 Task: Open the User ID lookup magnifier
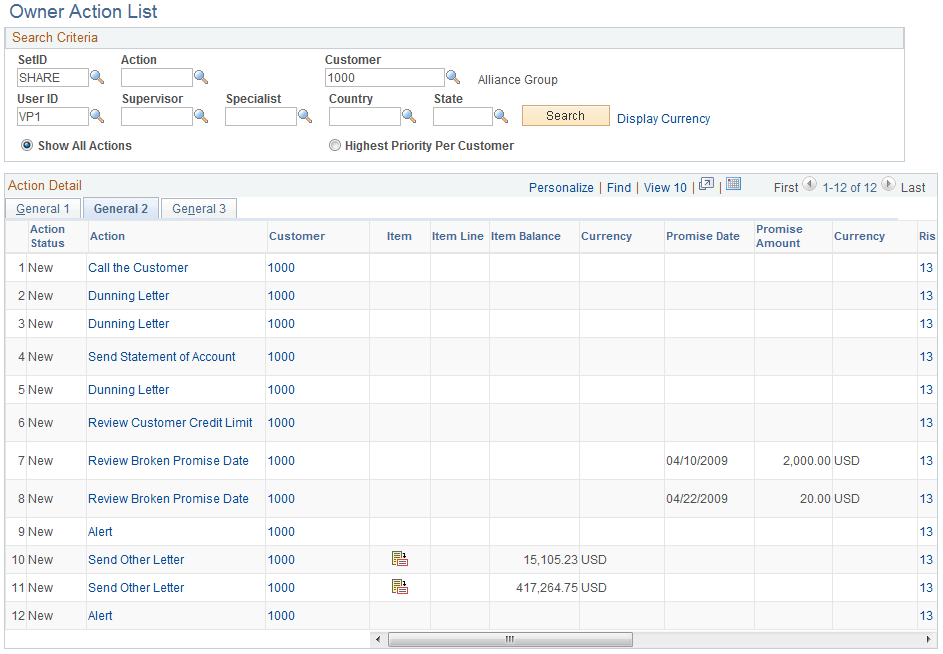(x=96, y=116)
